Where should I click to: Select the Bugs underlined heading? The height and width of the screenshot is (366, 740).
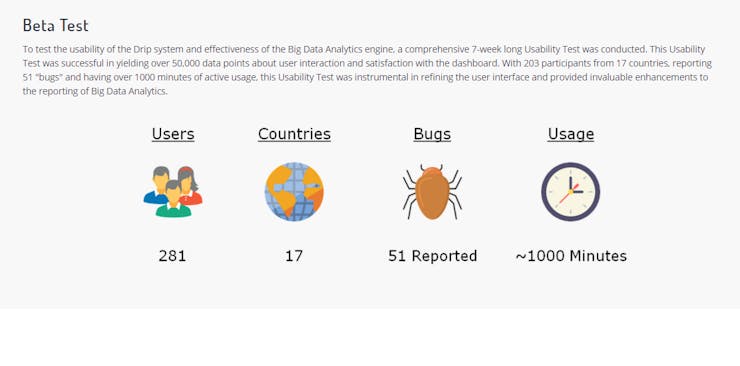click(432, 134)
